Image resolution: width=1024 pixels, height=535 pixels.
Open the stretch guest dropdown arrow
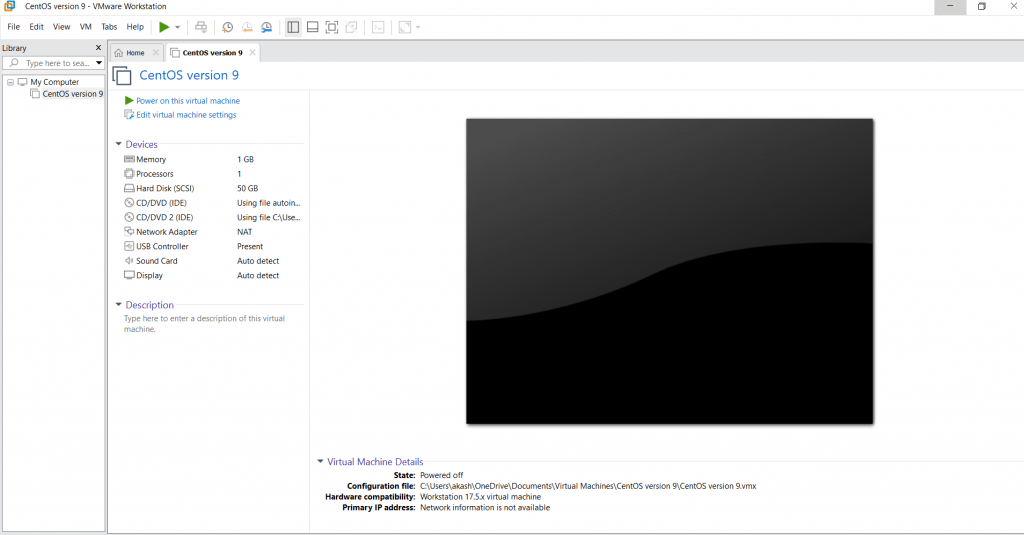tap(418, 27)
